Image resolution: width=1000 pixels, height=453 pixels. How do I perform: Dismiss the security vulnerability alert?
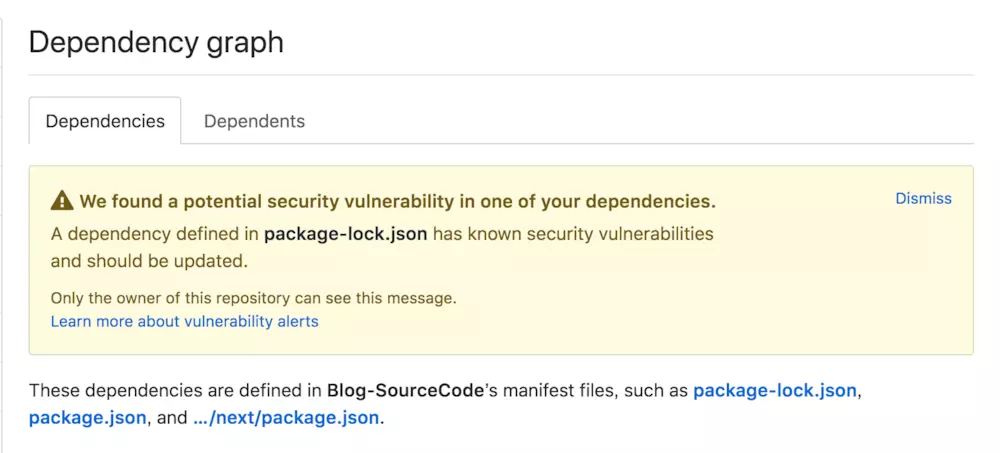[x=923, y=198]
